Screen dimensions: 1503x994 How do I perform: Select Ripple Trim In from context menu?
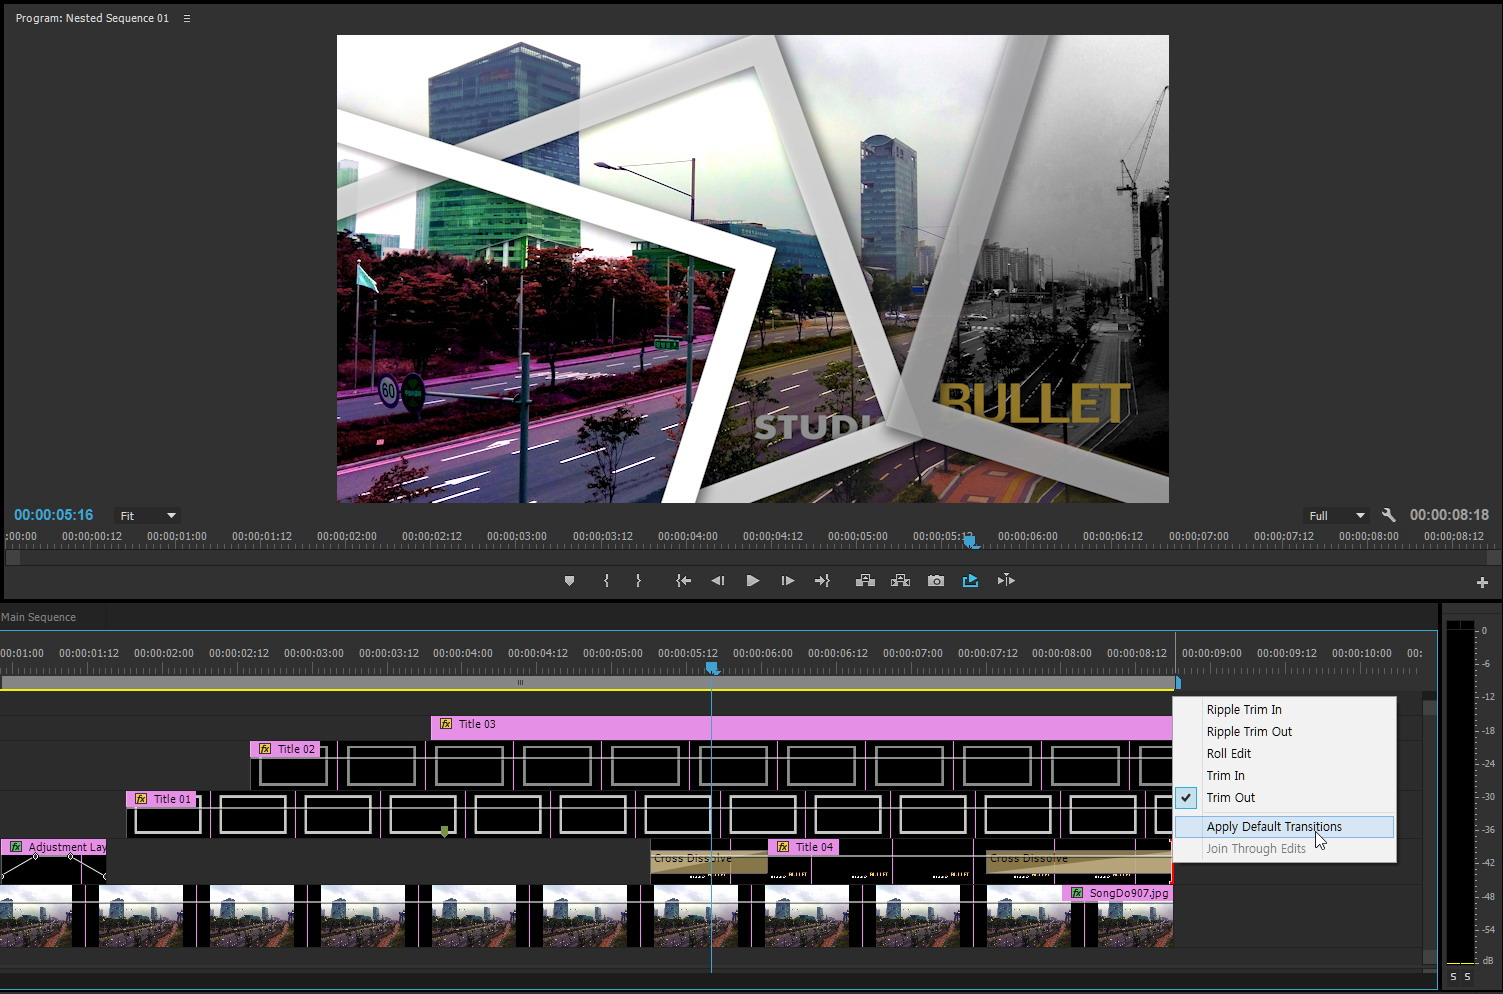pyautogui.click(x=1284, y=710)
